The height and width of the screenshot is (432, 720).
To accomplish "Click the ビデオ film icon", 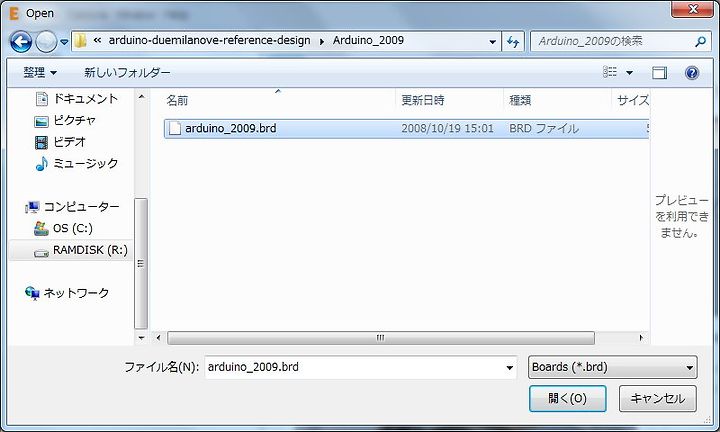I will point(41,143).
